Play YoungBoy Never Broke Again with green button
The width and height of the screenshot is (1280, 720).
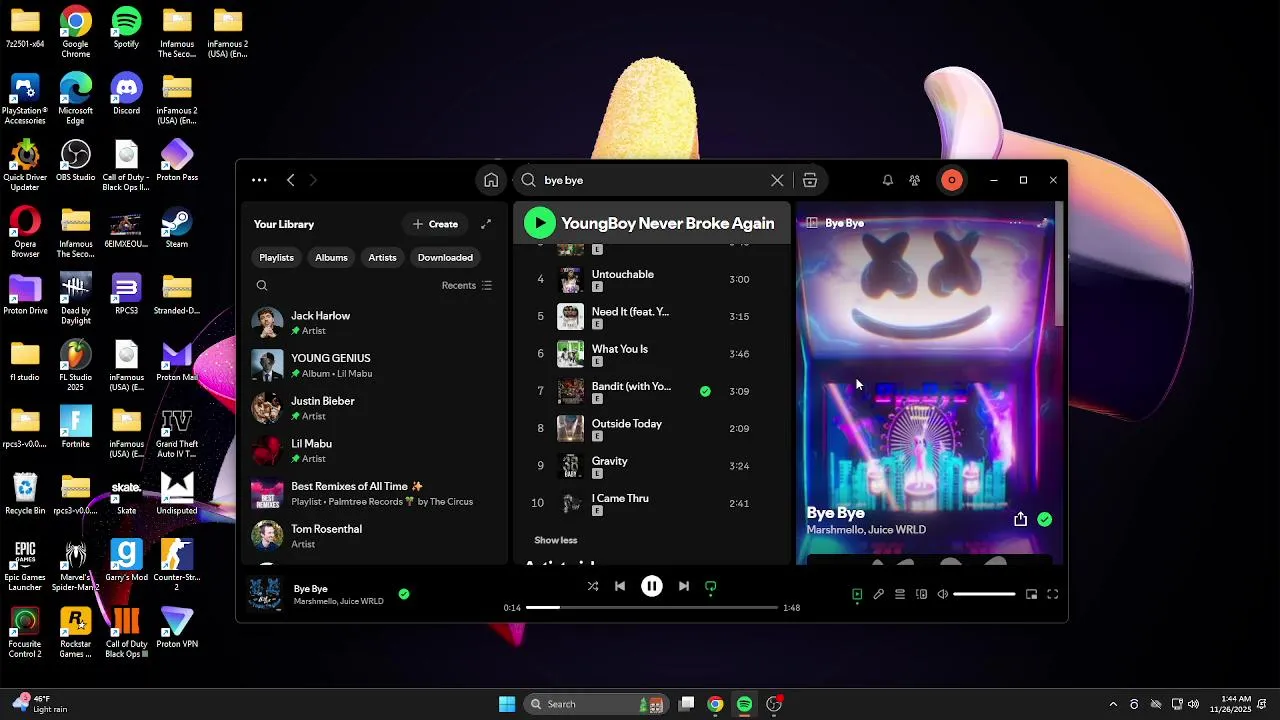(540, 223)
